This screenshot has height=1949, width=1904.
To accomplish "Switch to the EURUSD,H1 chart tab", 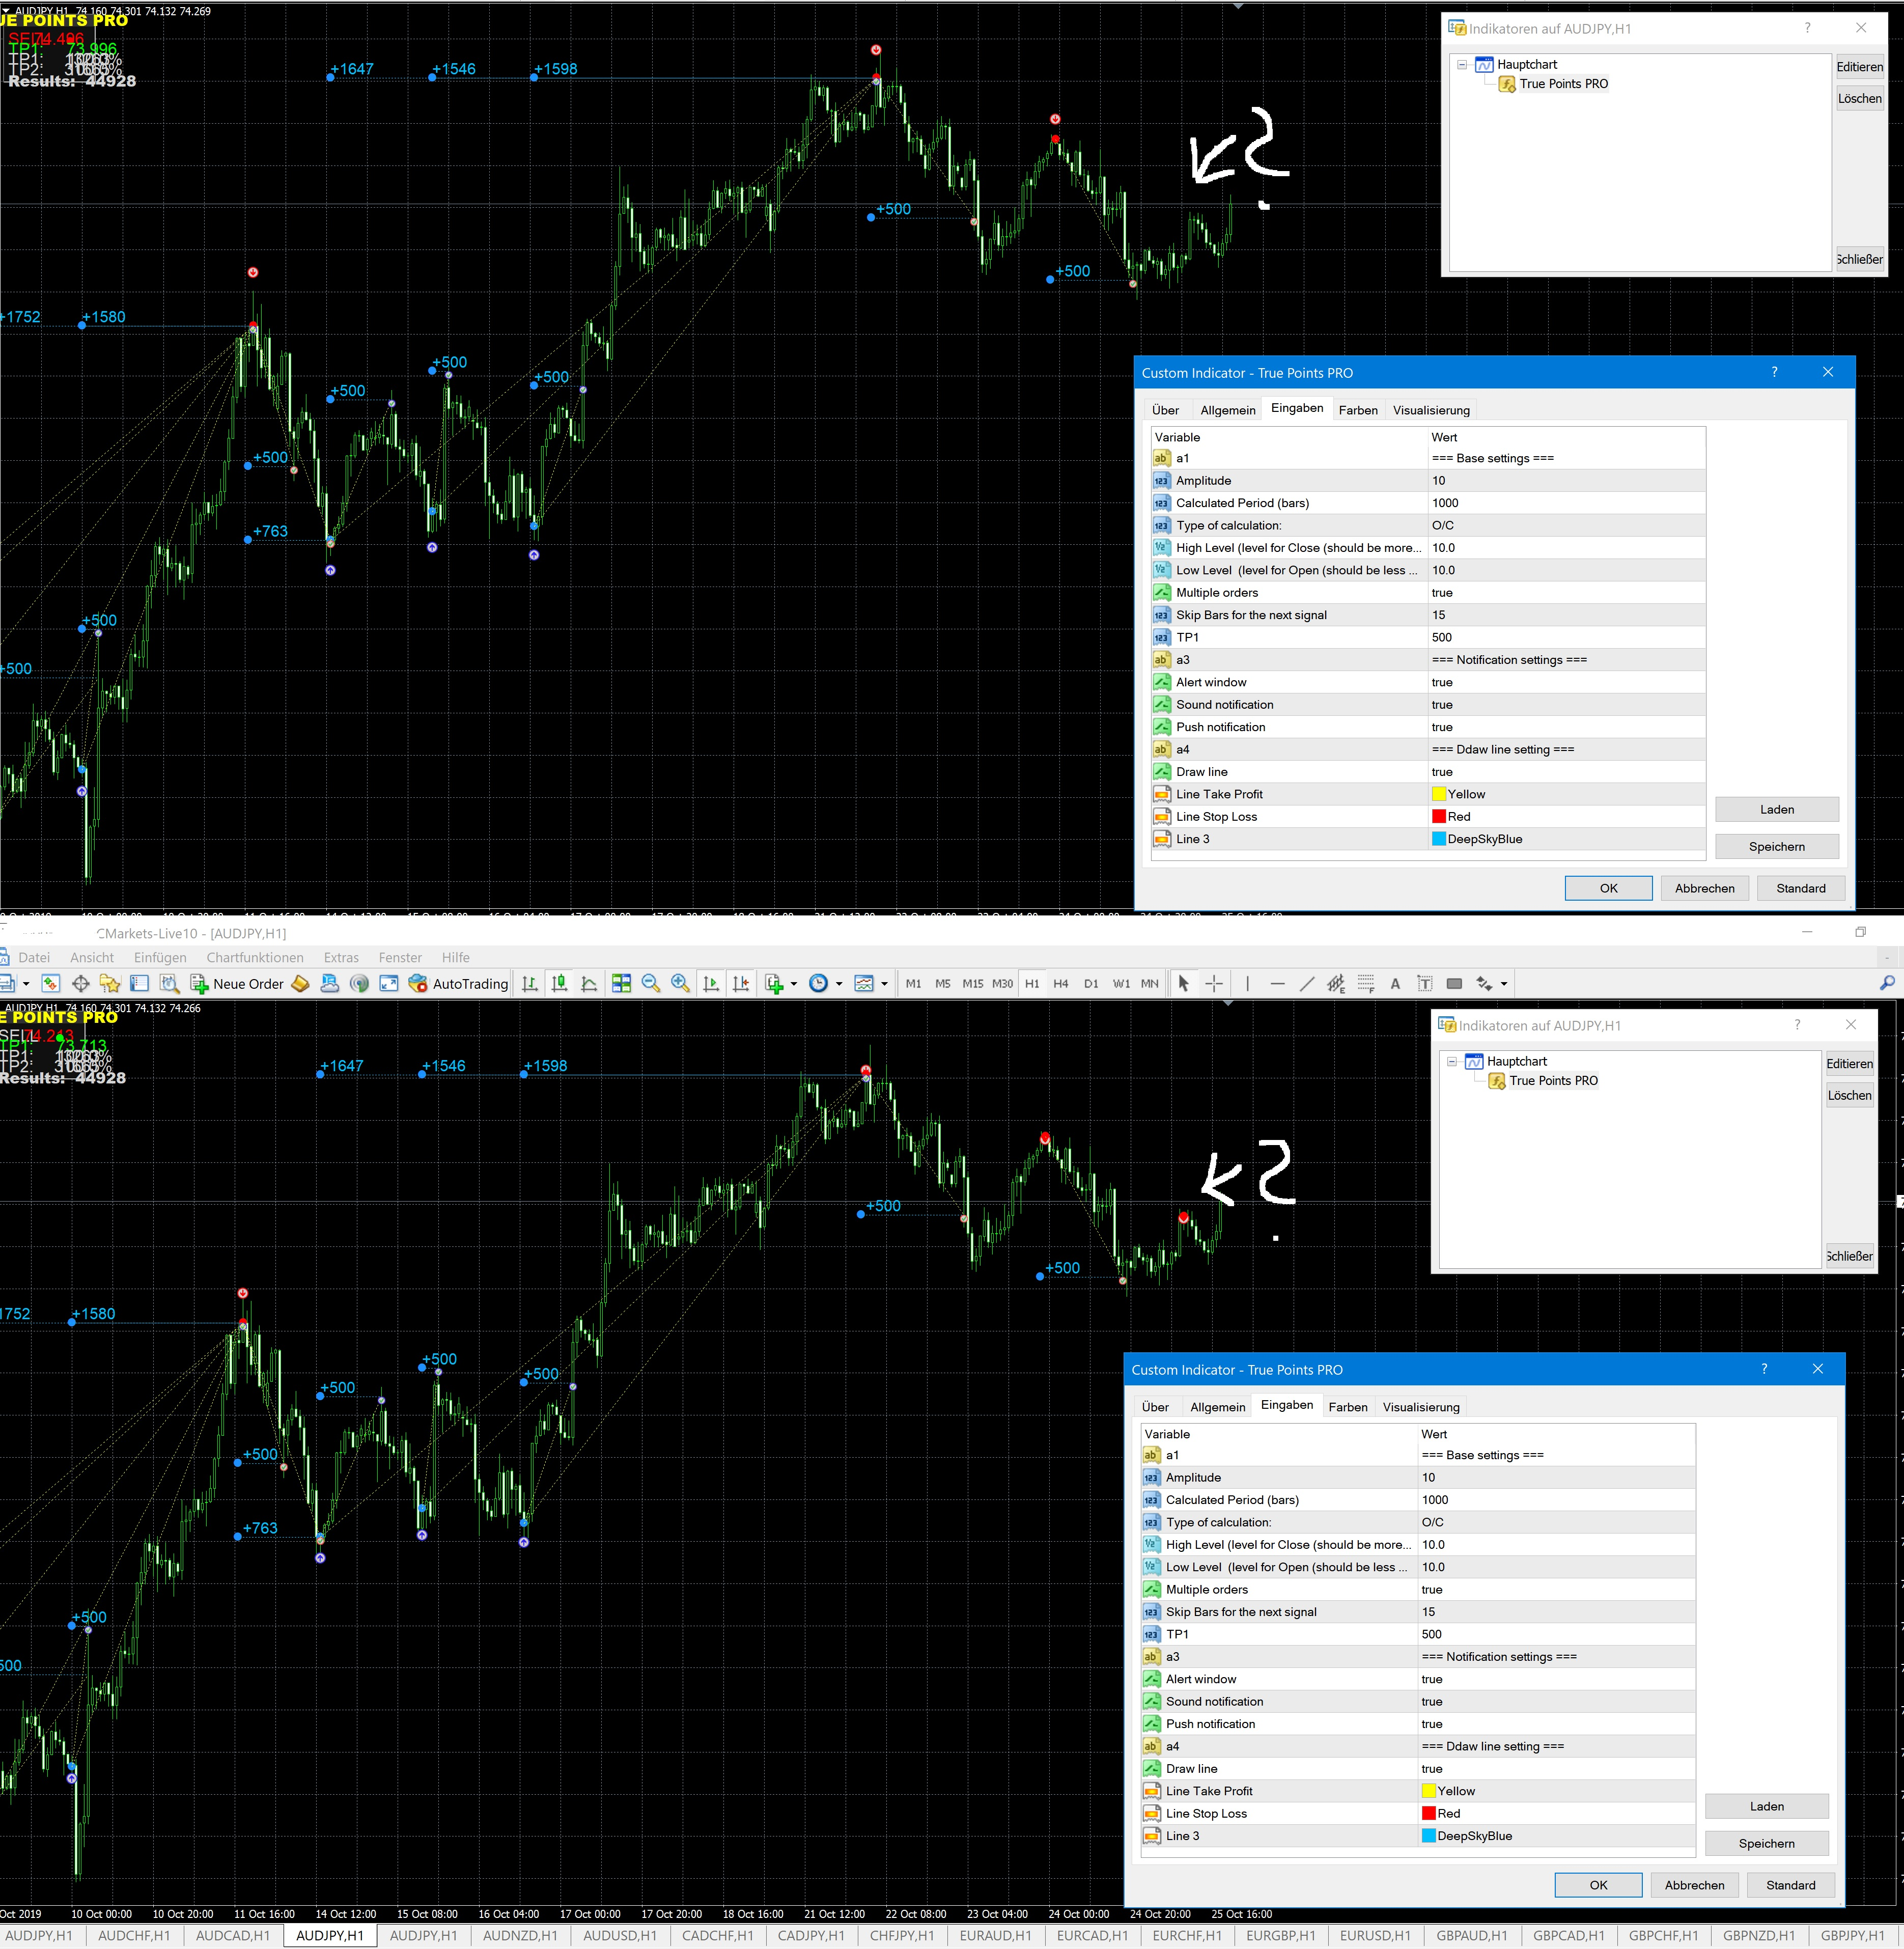I will [1374, 1936].
